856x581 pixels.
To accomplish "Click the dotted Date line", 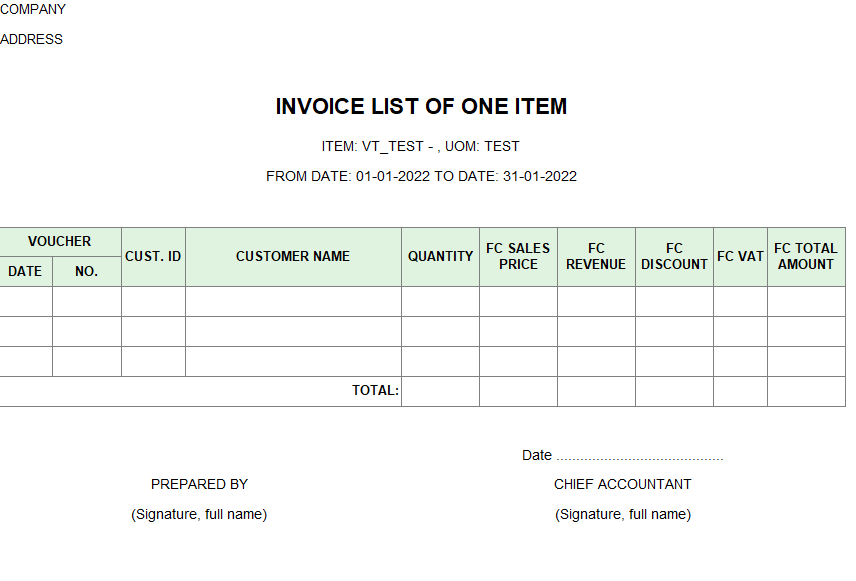I will point(640,457).
